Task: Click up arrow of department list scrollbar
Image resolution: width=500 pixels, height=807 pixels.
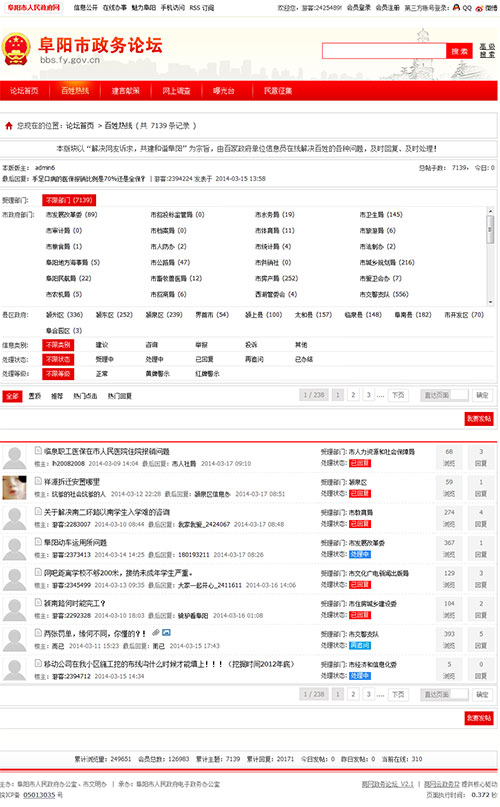Action: point(490,211)
